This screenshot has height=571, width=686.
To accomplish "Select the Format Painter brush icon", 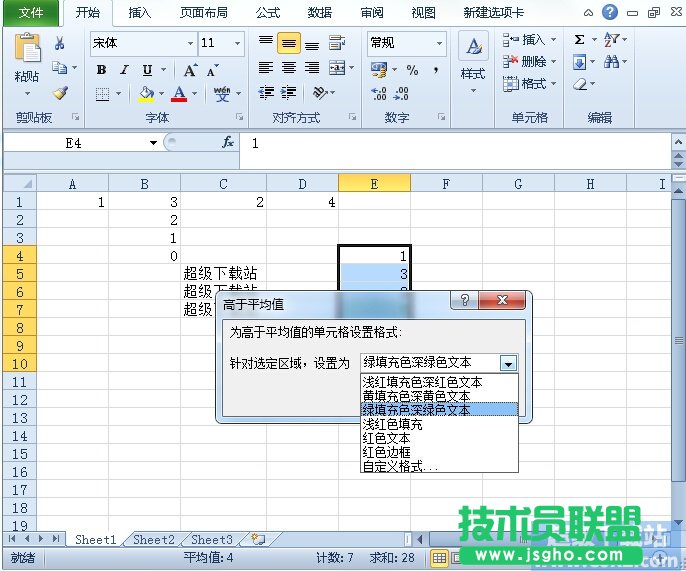I will [x=60, y=93].
